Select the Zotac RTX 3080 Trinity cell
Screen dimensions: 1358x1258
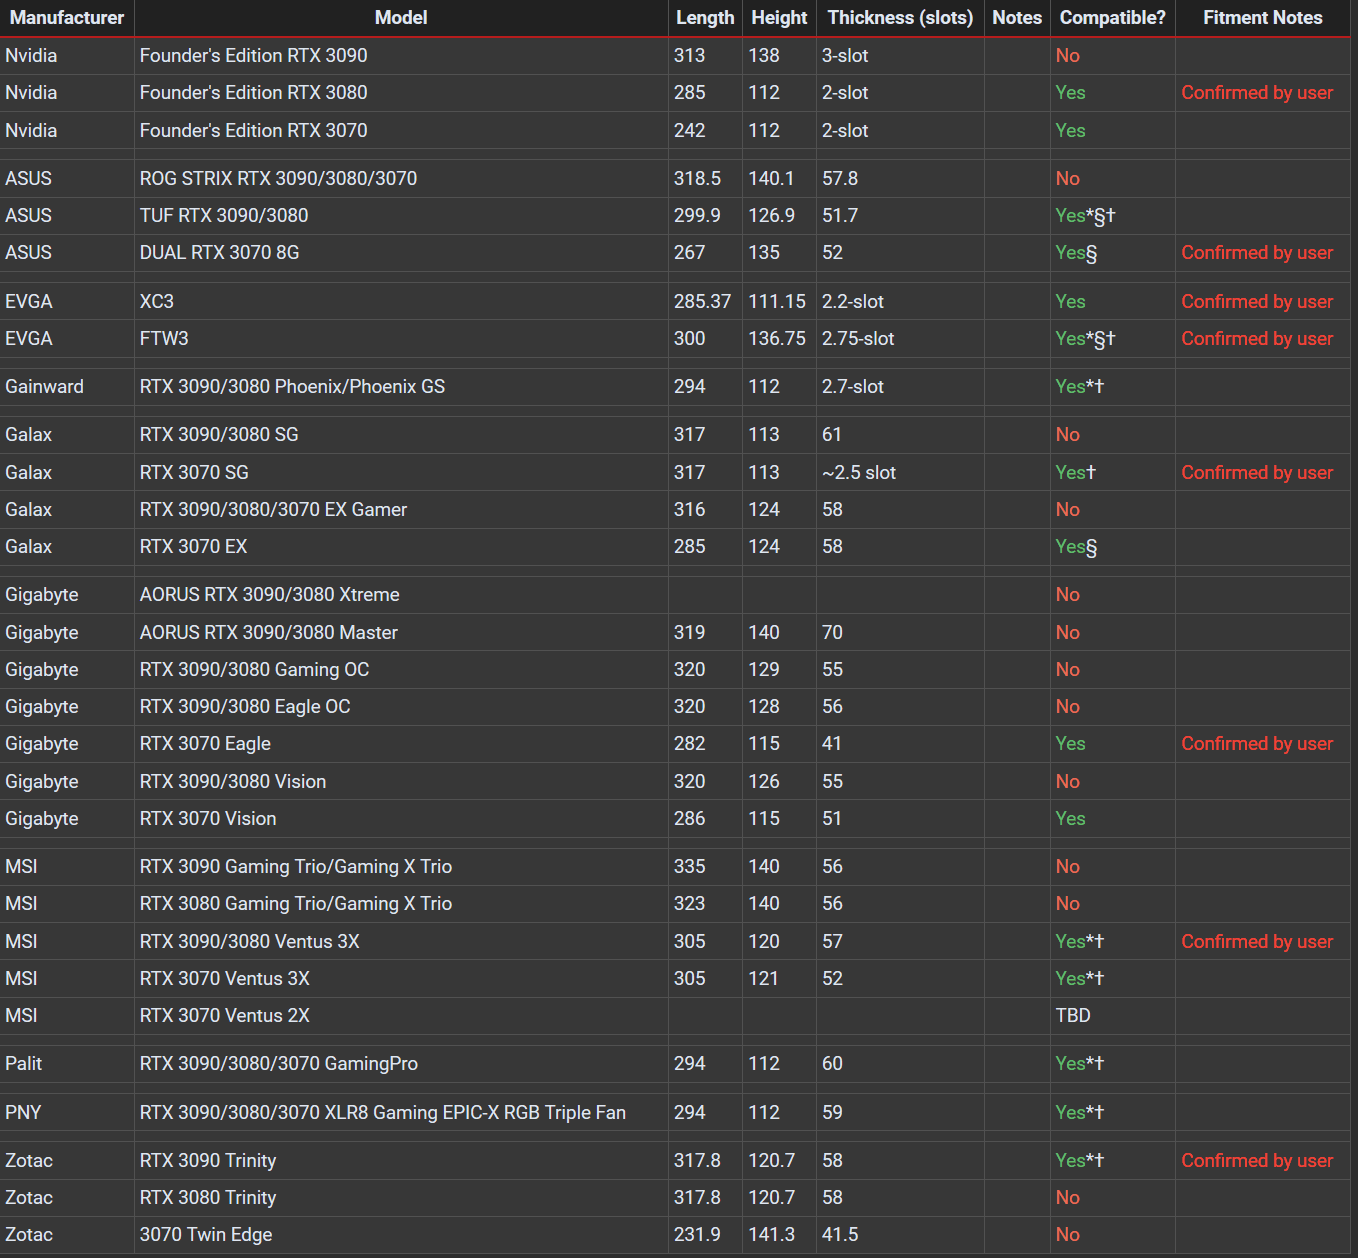[x=401, y=1198]
